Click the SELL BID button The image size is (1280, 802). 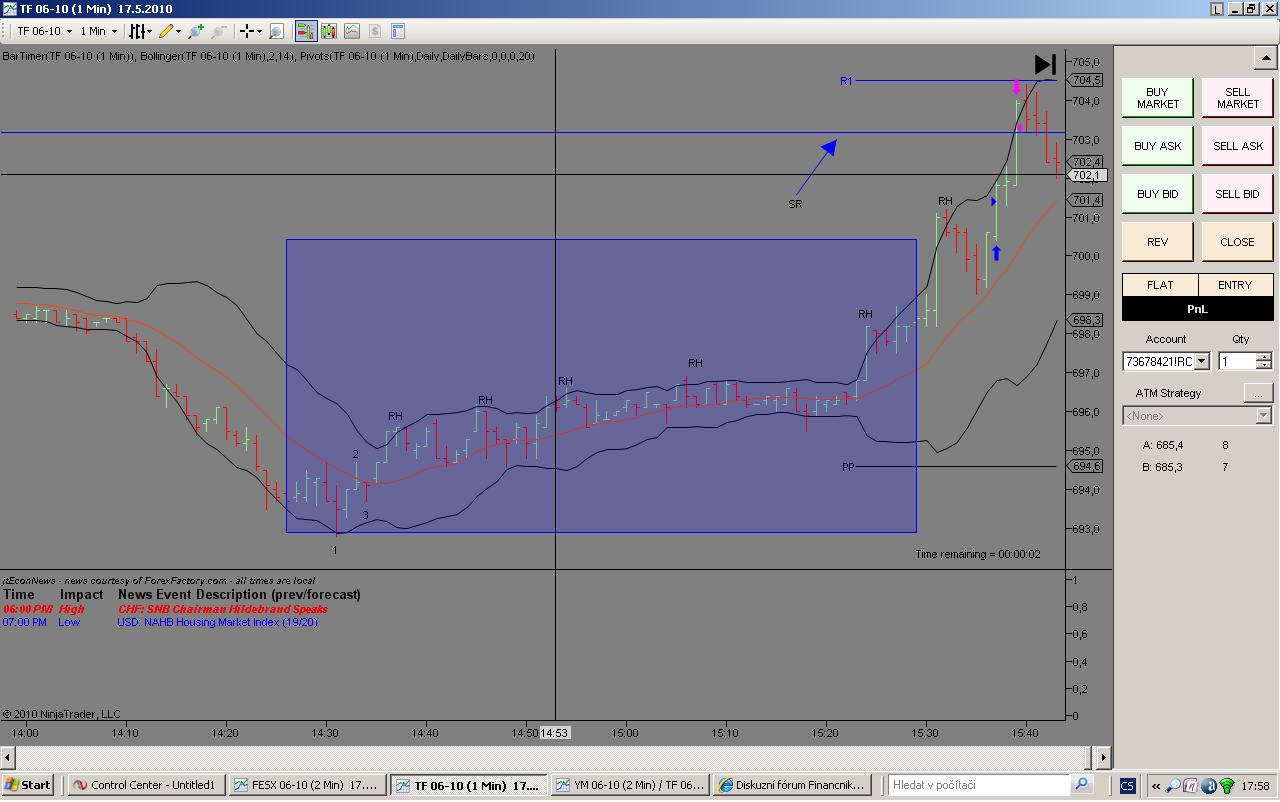[1238, 194]
